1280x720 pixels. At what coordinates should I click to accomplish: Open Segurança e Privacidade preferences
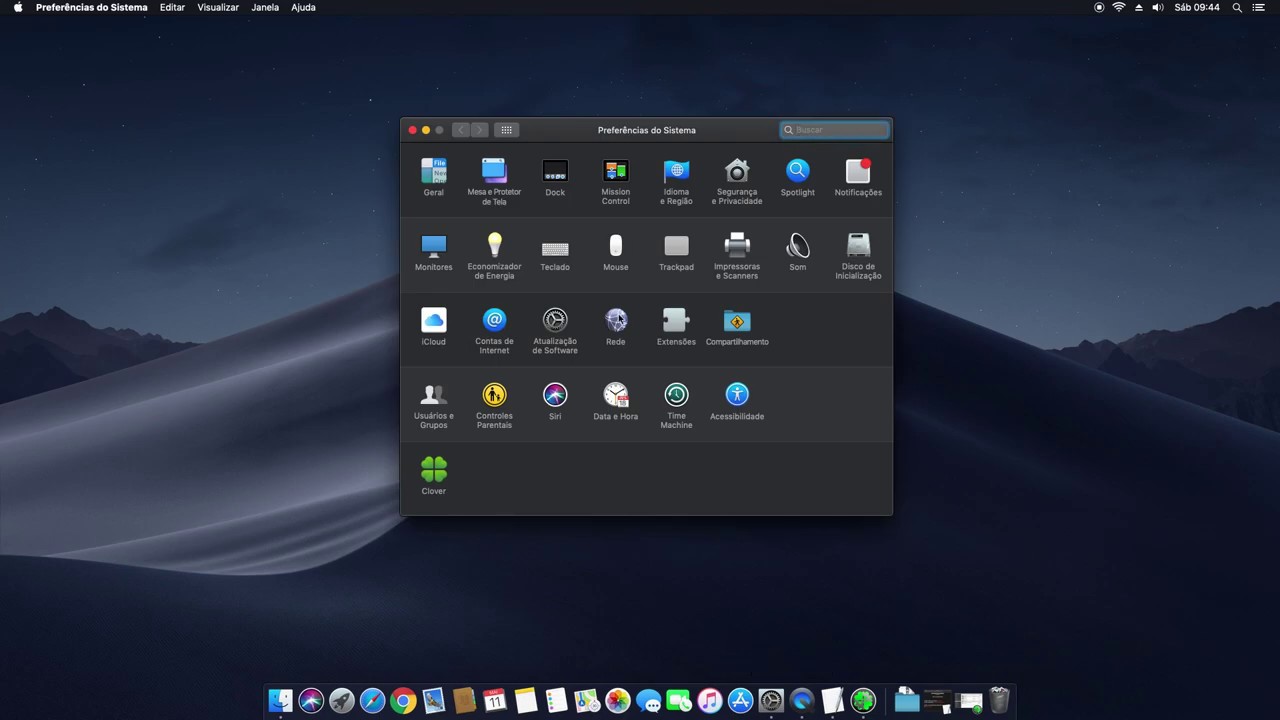tap(737, 181)
